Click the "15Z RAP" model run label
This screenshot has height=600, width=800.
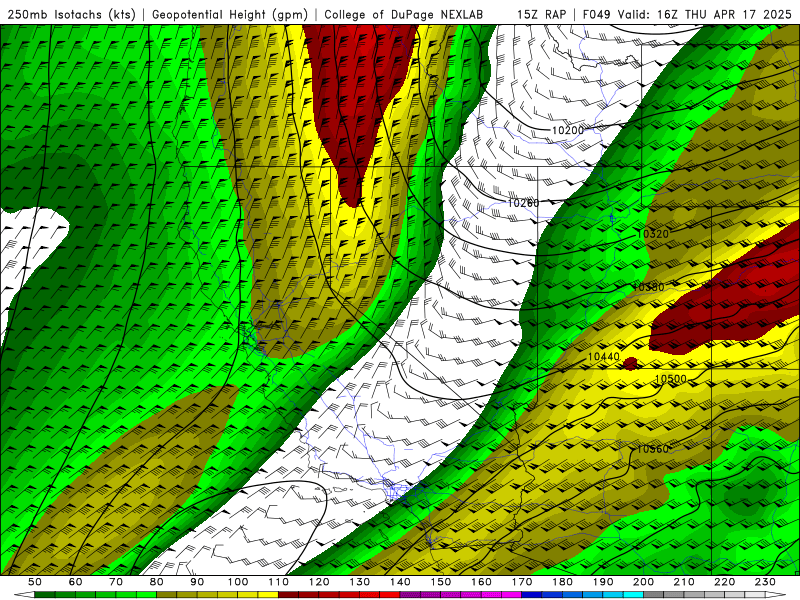541,14
